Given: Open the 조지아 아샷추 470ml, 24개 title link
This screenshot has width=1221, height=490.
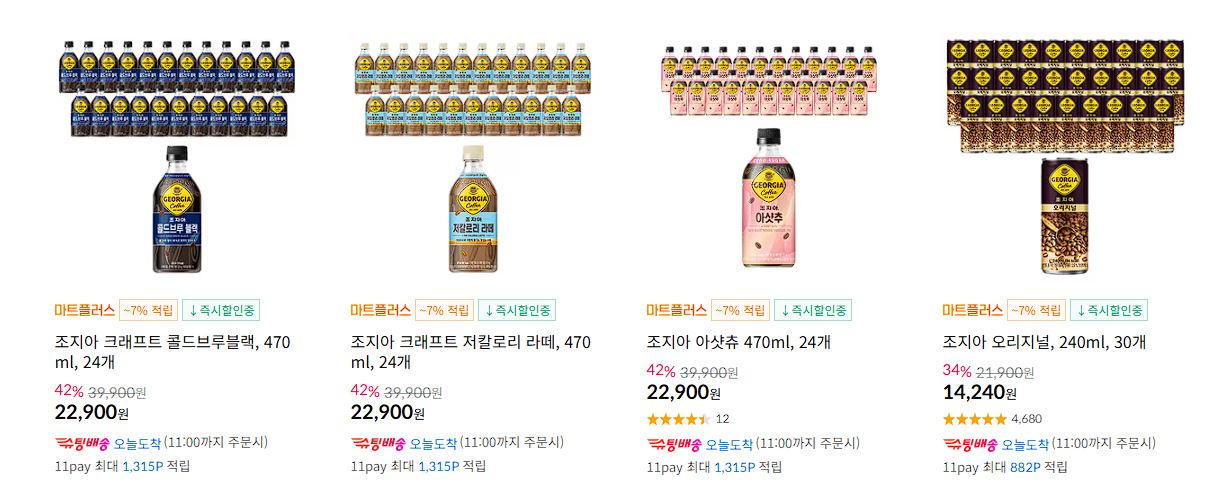Looking at the screenshot, I should coord(739,343).
